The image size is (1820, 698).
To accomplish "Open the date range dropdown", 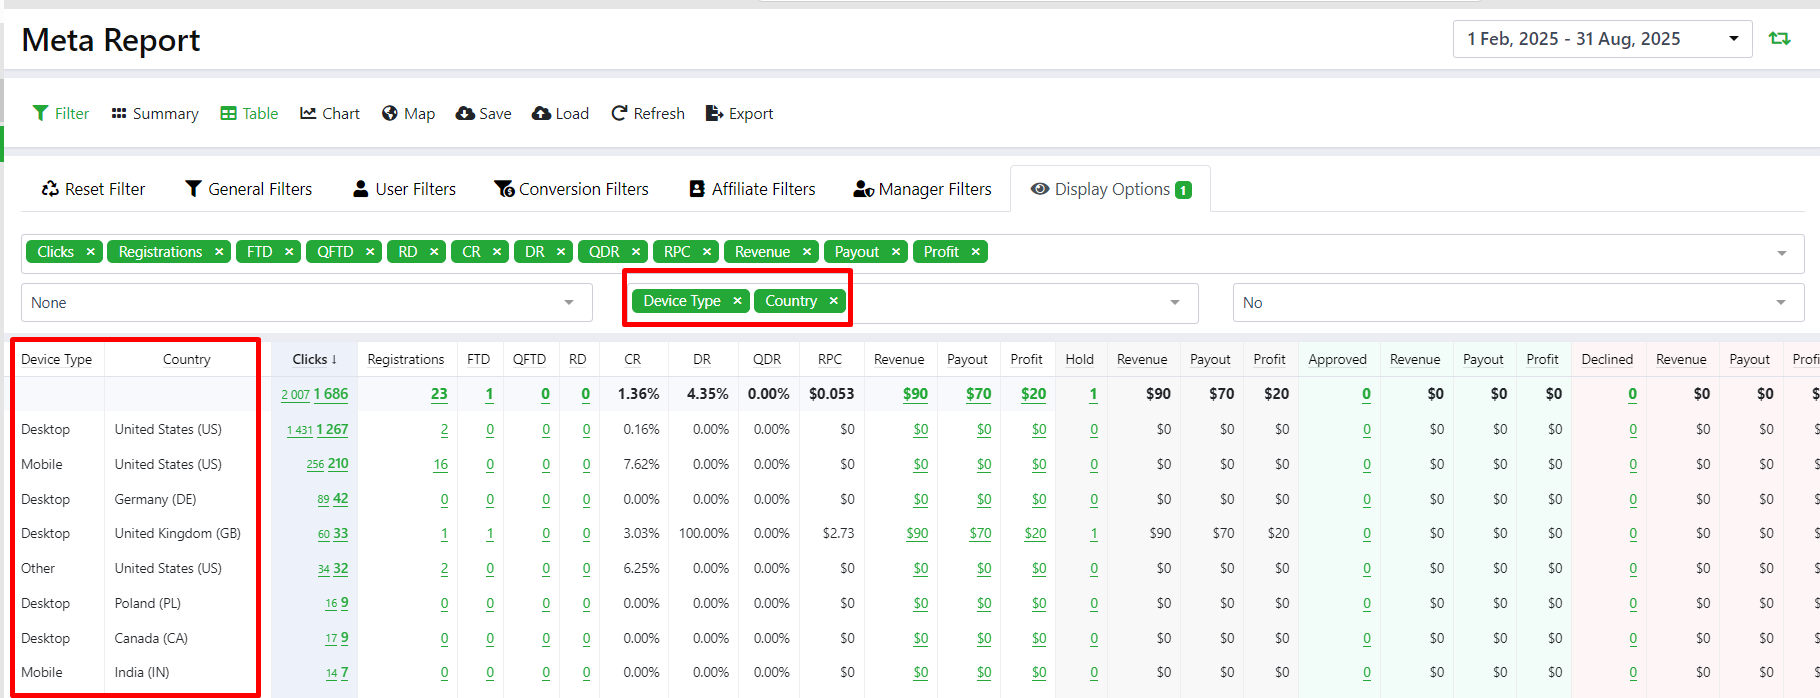I will [1602, 39].
